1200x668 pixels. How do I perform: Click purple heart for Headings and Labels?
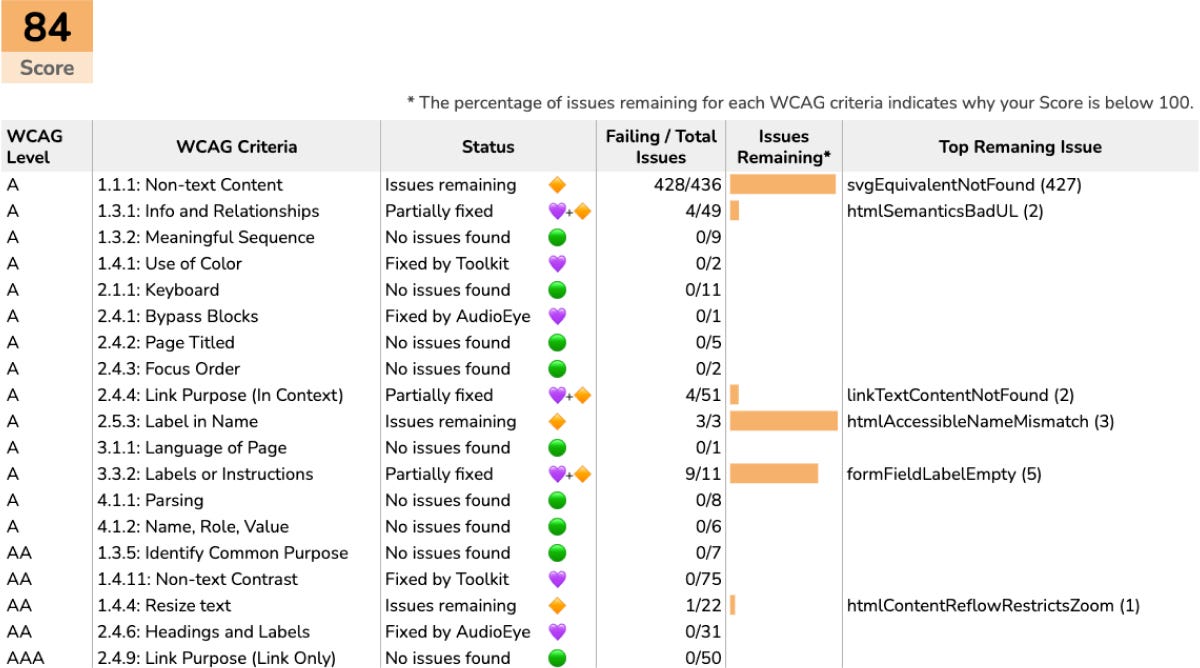[x=558, y=632]
